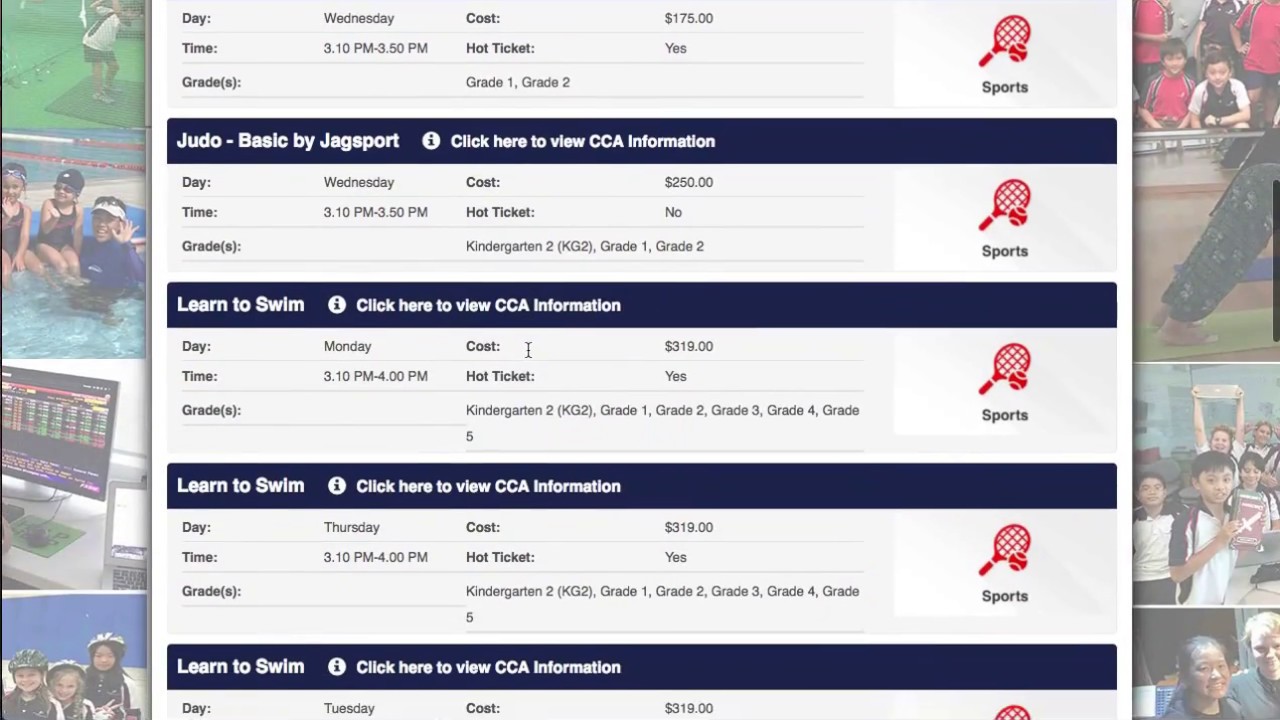View CCA Information for Tuesday's Learn to Swim
This screenshot has height=720, width=1280.
(488, 667)
